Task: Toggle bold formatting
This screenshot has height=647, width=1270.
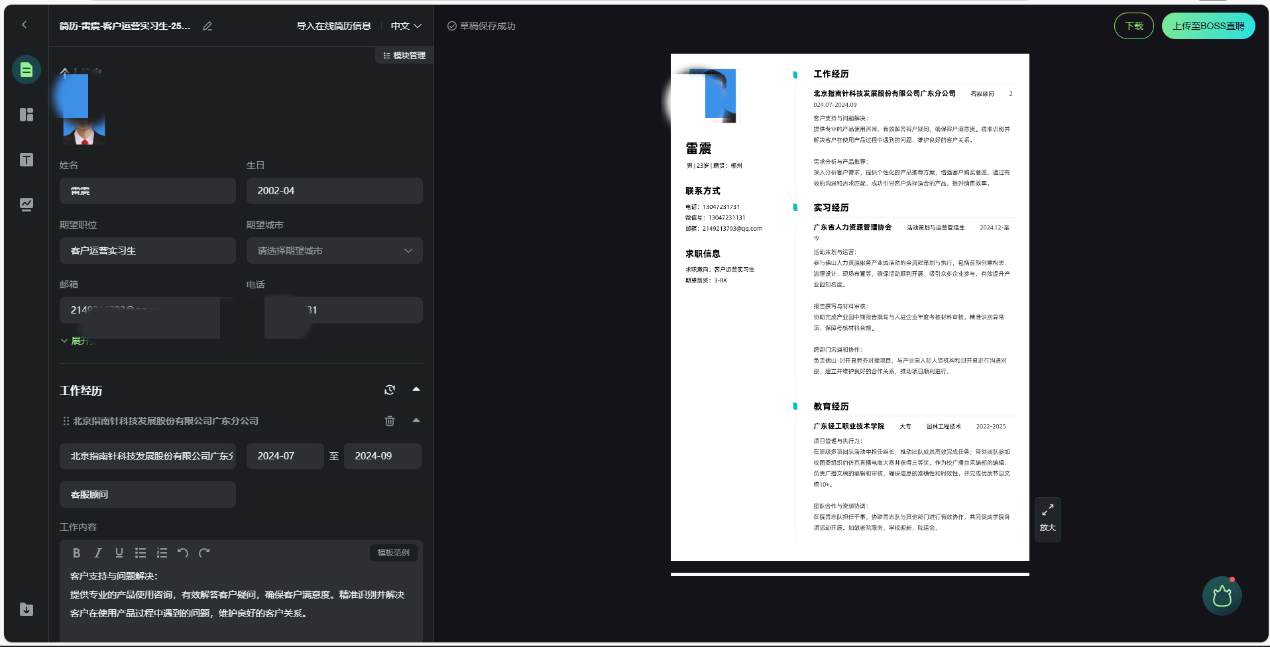Action: click(x=77, y=553)
